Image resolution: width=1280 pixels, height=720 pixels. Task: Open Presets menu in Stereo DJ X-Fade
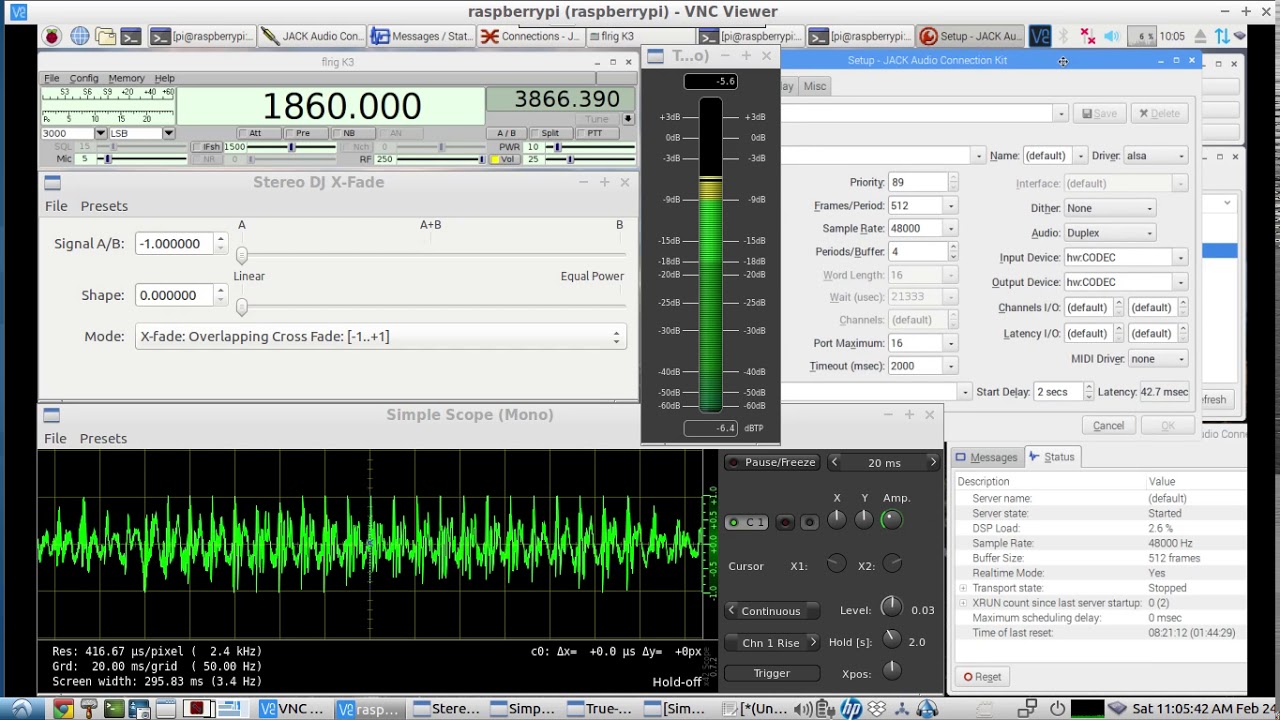coord(104,206)
